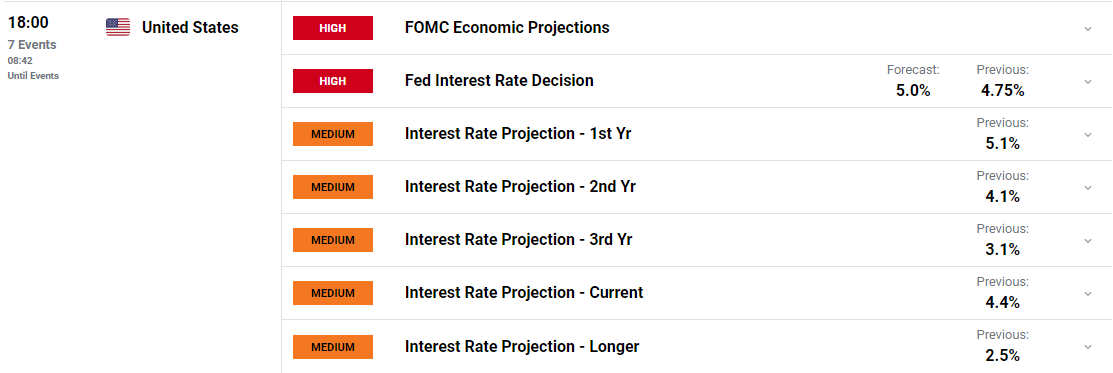Click MEDIUM badge on the Longer projection
The width and height of the screenshot is (1113, 373).
pos(333,347)
